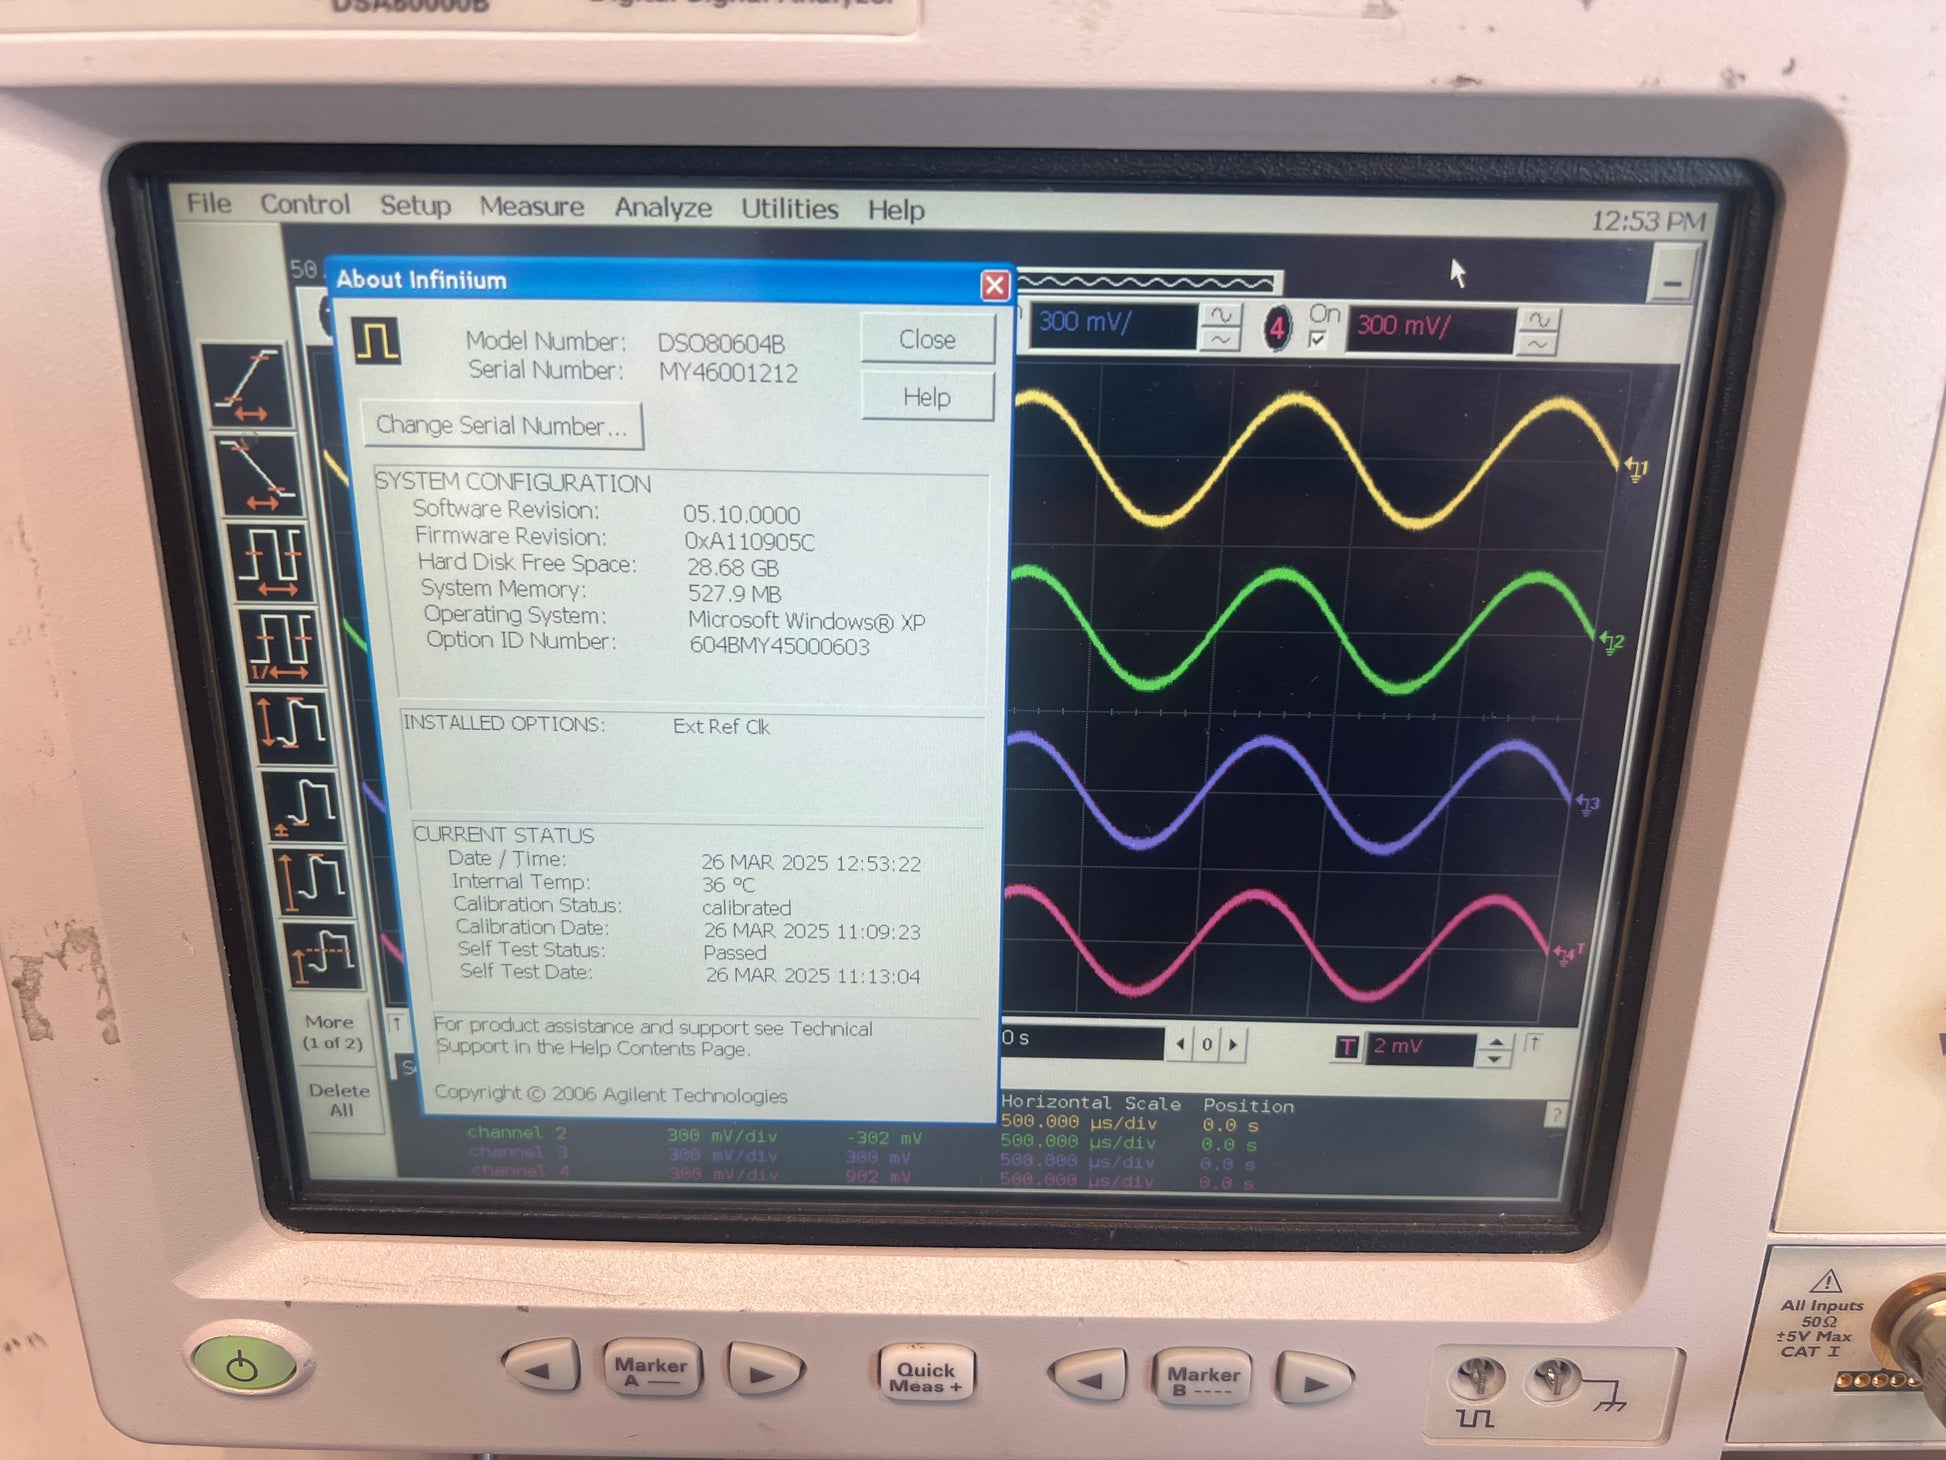The width and height of the screenshot is (1946, 1460).
Task: Select the fall time measurement icon
Action: pos(259,476)
